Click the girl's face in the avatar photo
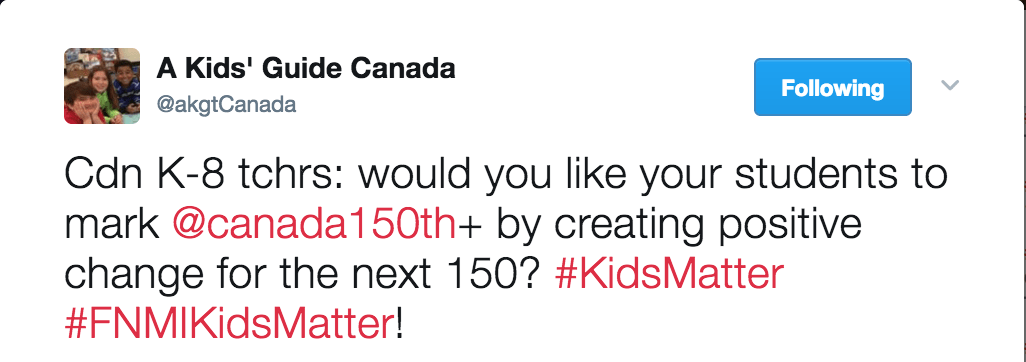Image resolution: width=1026 pixels, height=362 pixels. tap(103, 81)
